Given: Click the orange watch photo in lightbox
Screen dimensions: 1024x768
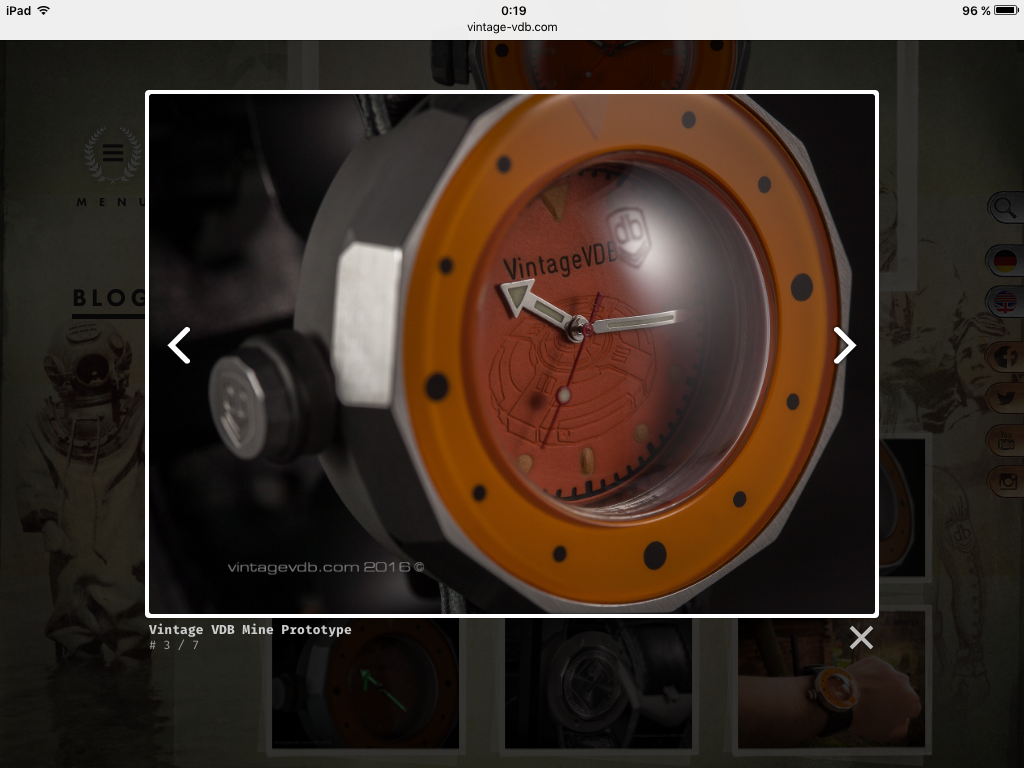Looking at the screenshot, I should 512,353.
